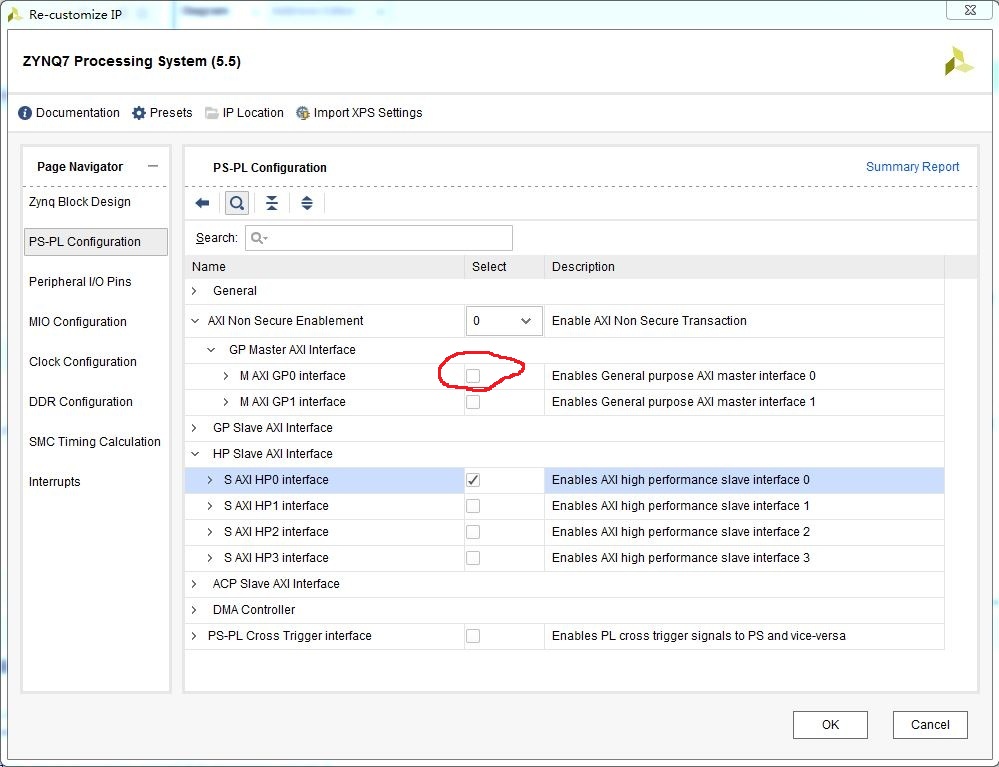
Task: Enable S AXI HP3 interface checkbox
Action: pos(473,558)
